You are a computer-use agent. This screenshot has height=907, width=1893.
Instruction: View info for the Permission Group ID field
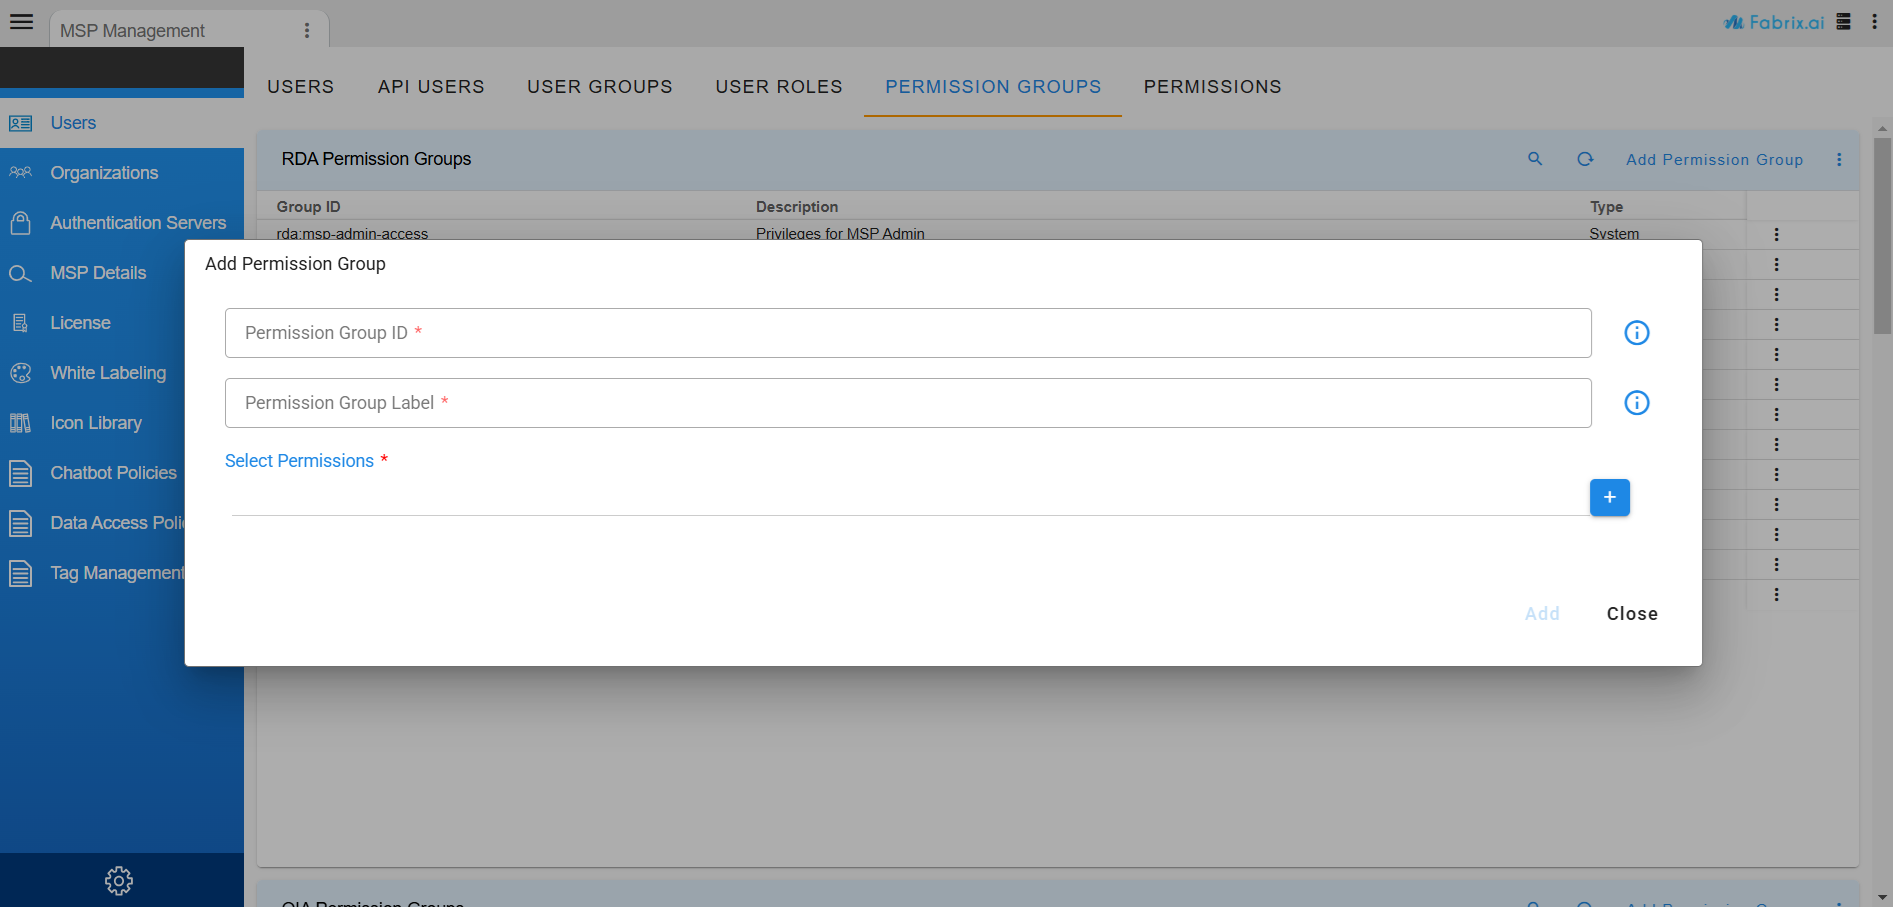[x=1636, y=332]
